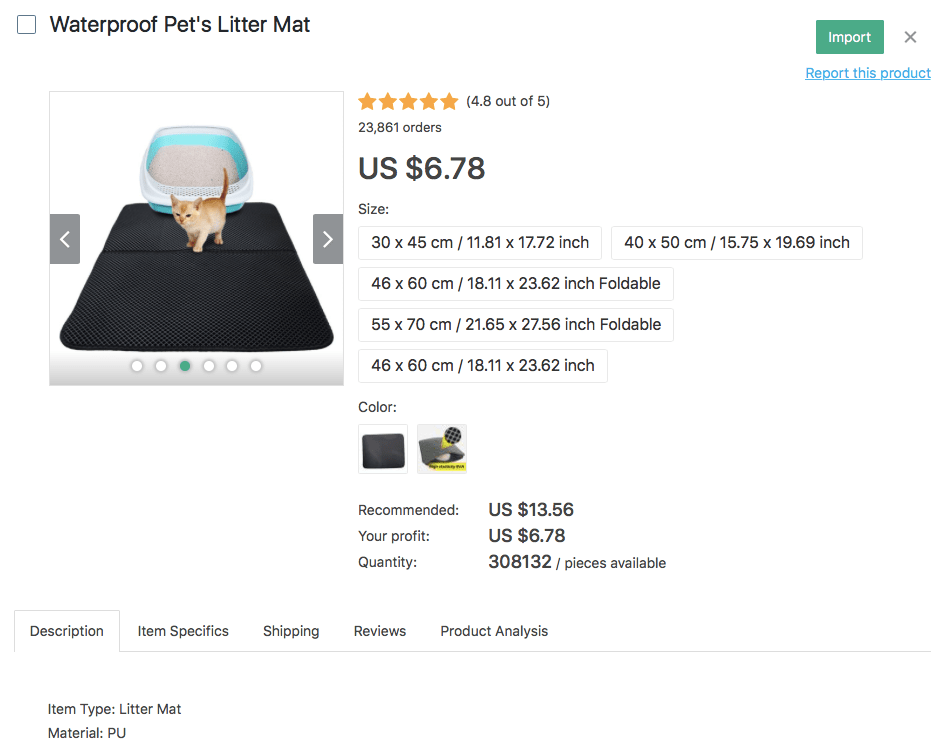
Task: View the Product Analysis tab
Action: (494, 631)
